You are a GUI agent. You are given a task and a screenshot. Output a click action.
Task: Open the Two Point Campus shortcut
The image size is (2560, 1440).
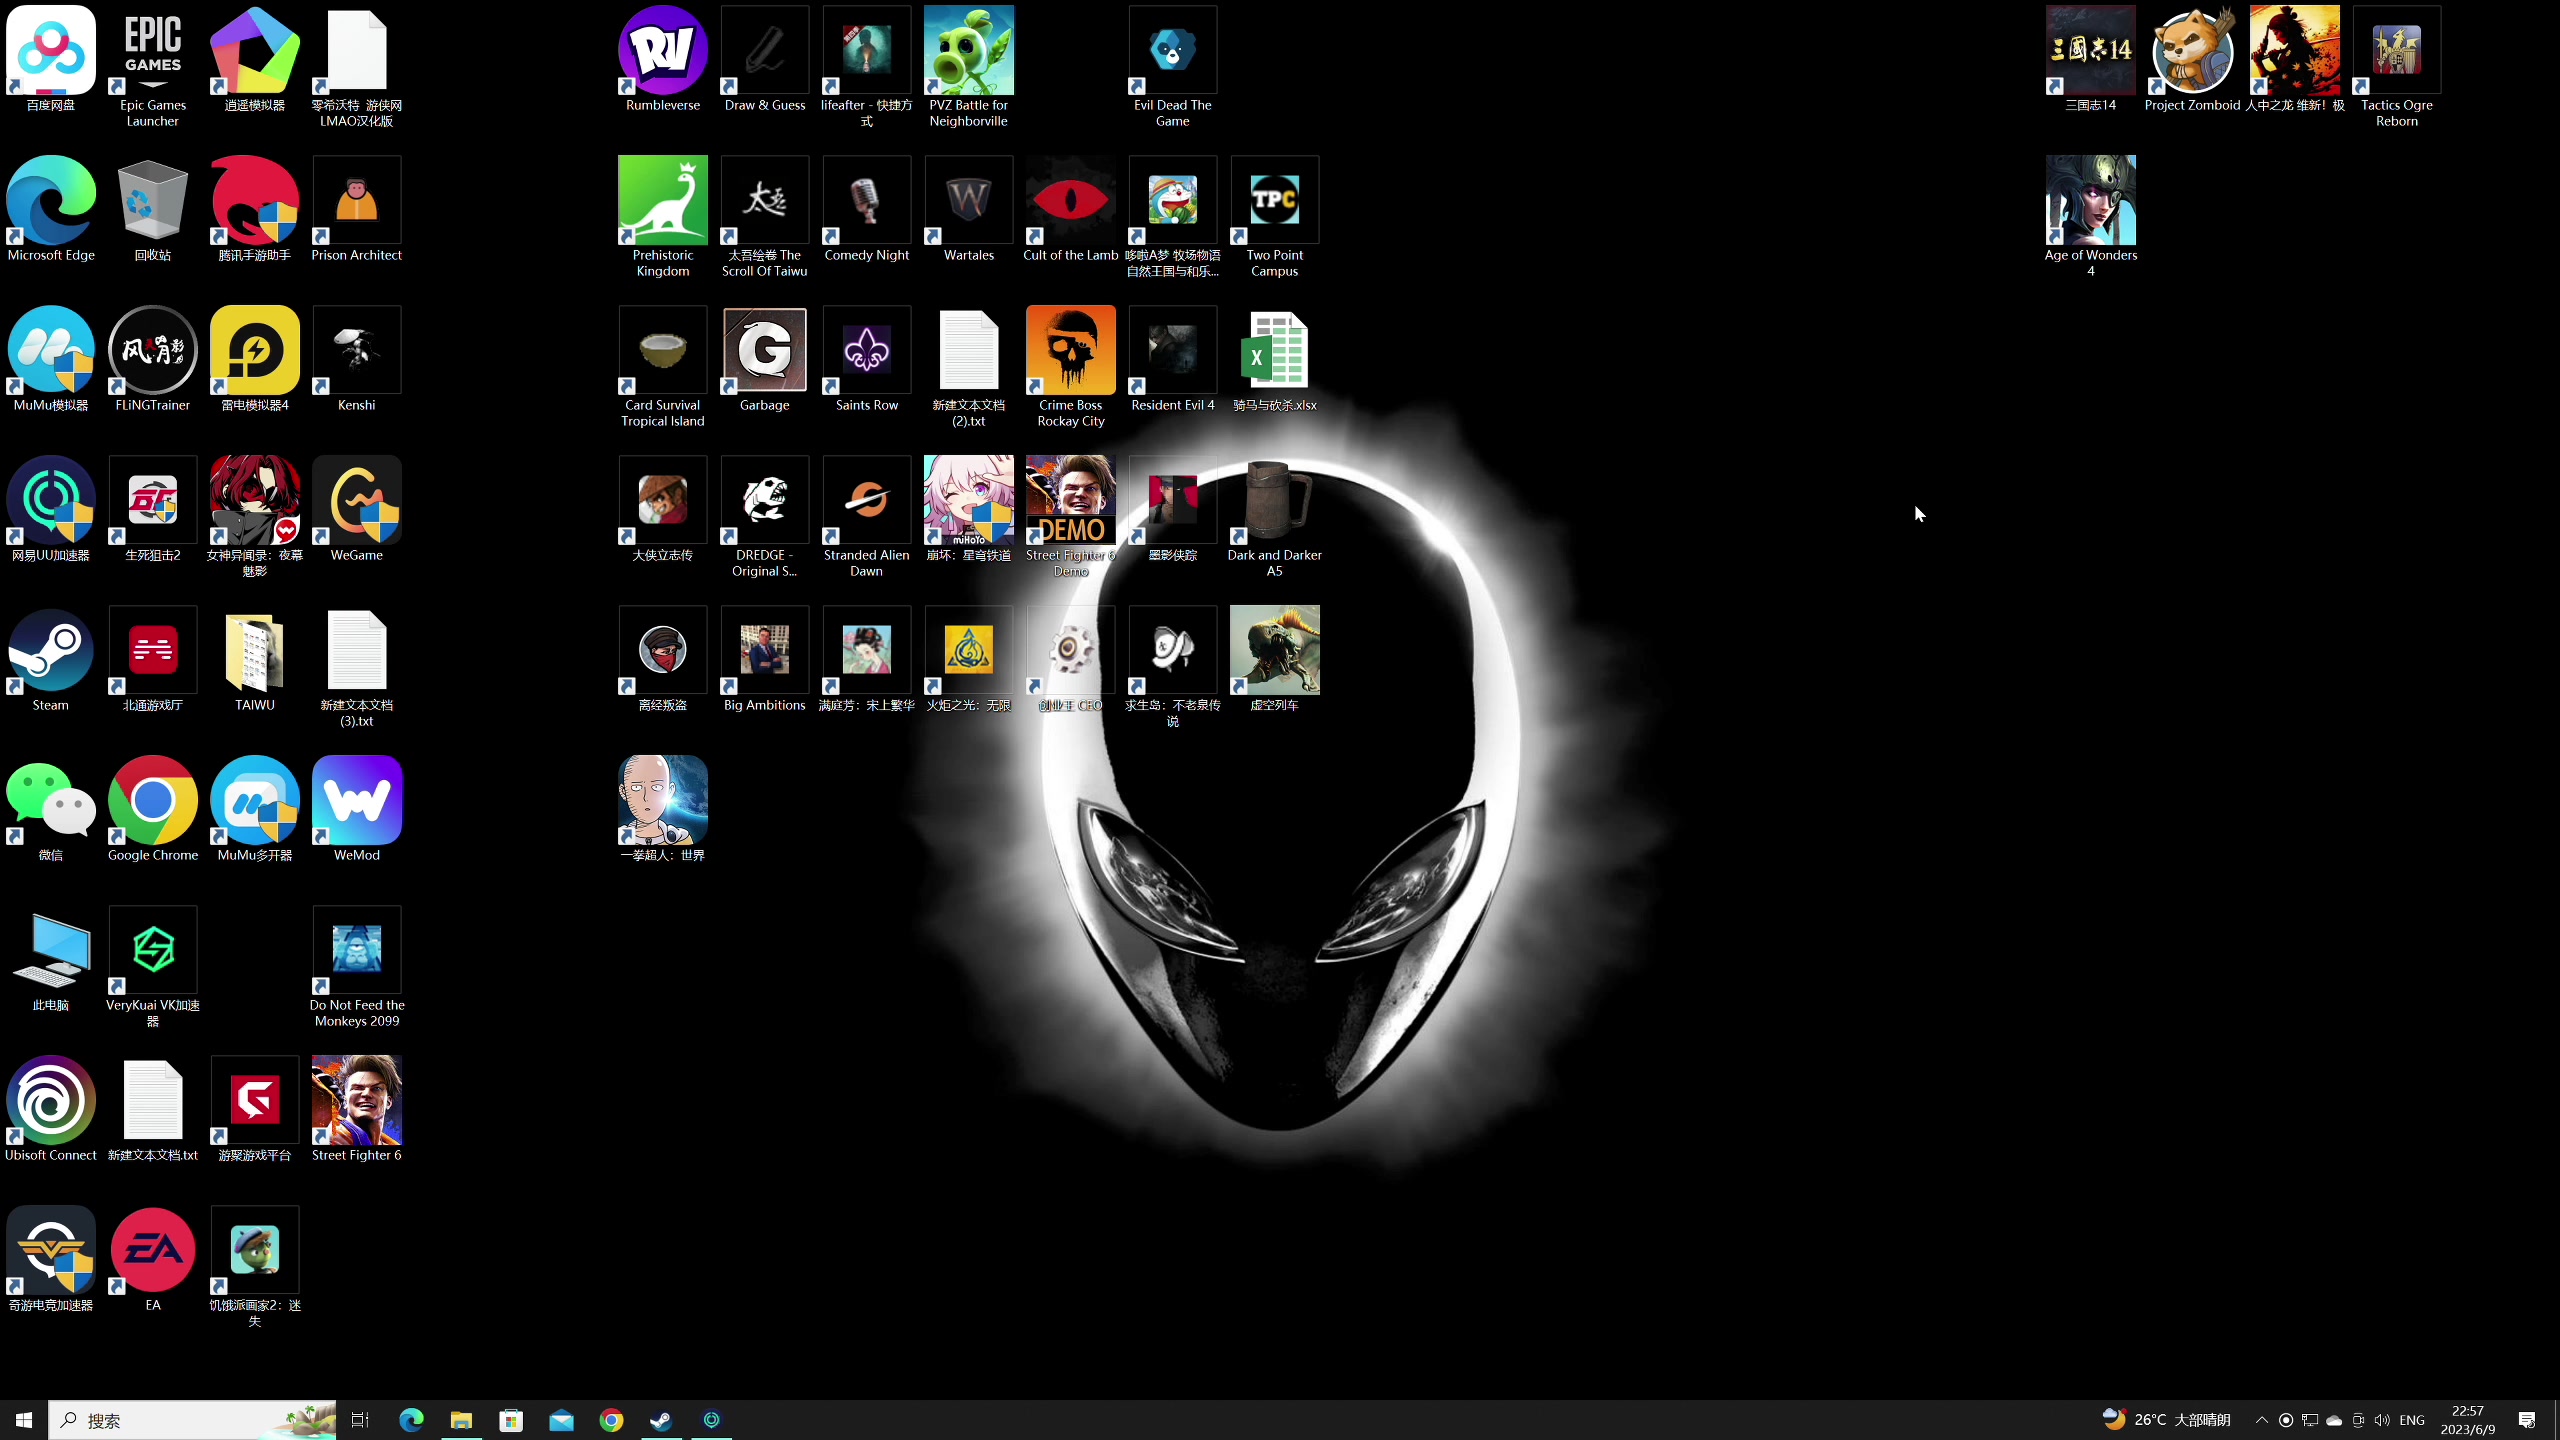pos(1275,218)
